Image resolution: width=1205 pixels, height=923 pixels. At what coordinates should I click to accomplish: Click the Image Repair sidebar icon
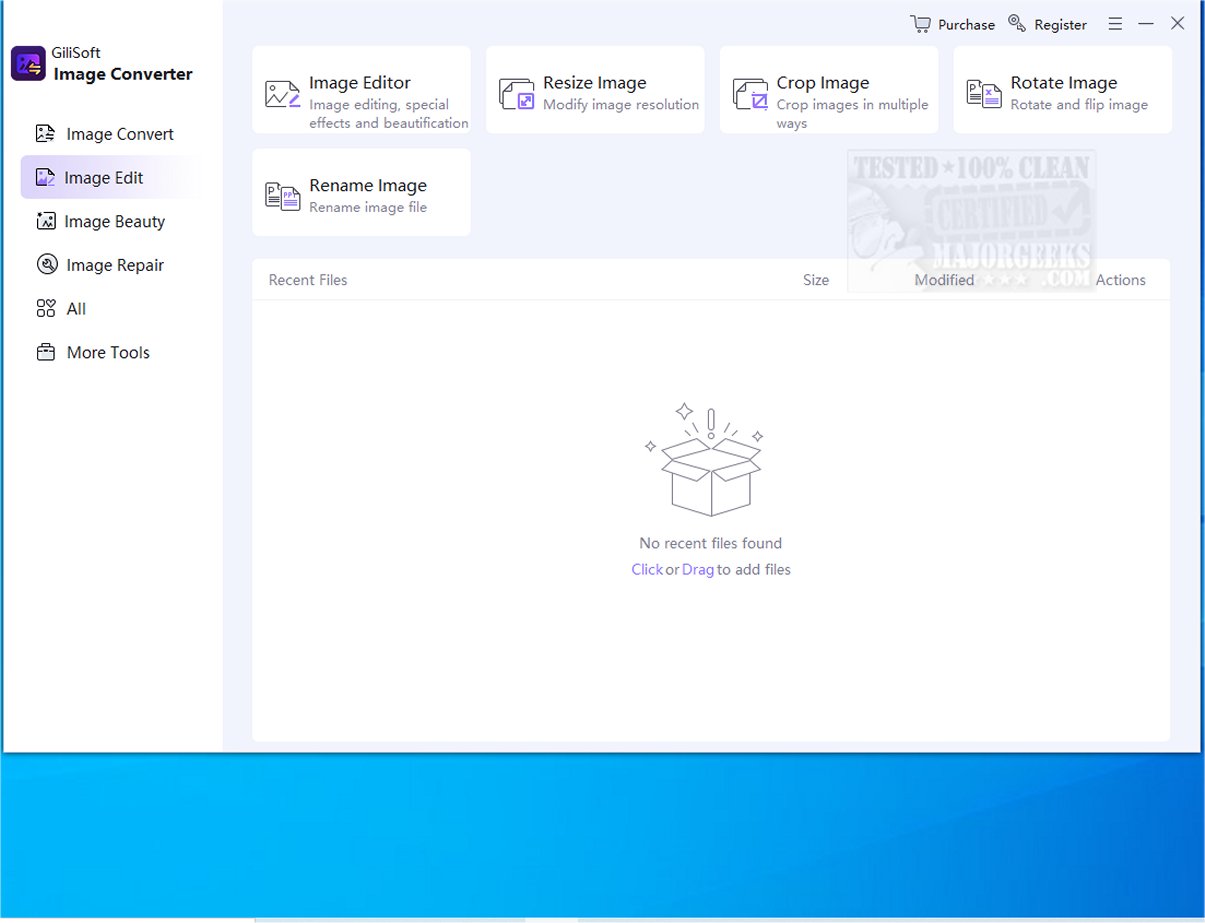(x=46, y=265)
